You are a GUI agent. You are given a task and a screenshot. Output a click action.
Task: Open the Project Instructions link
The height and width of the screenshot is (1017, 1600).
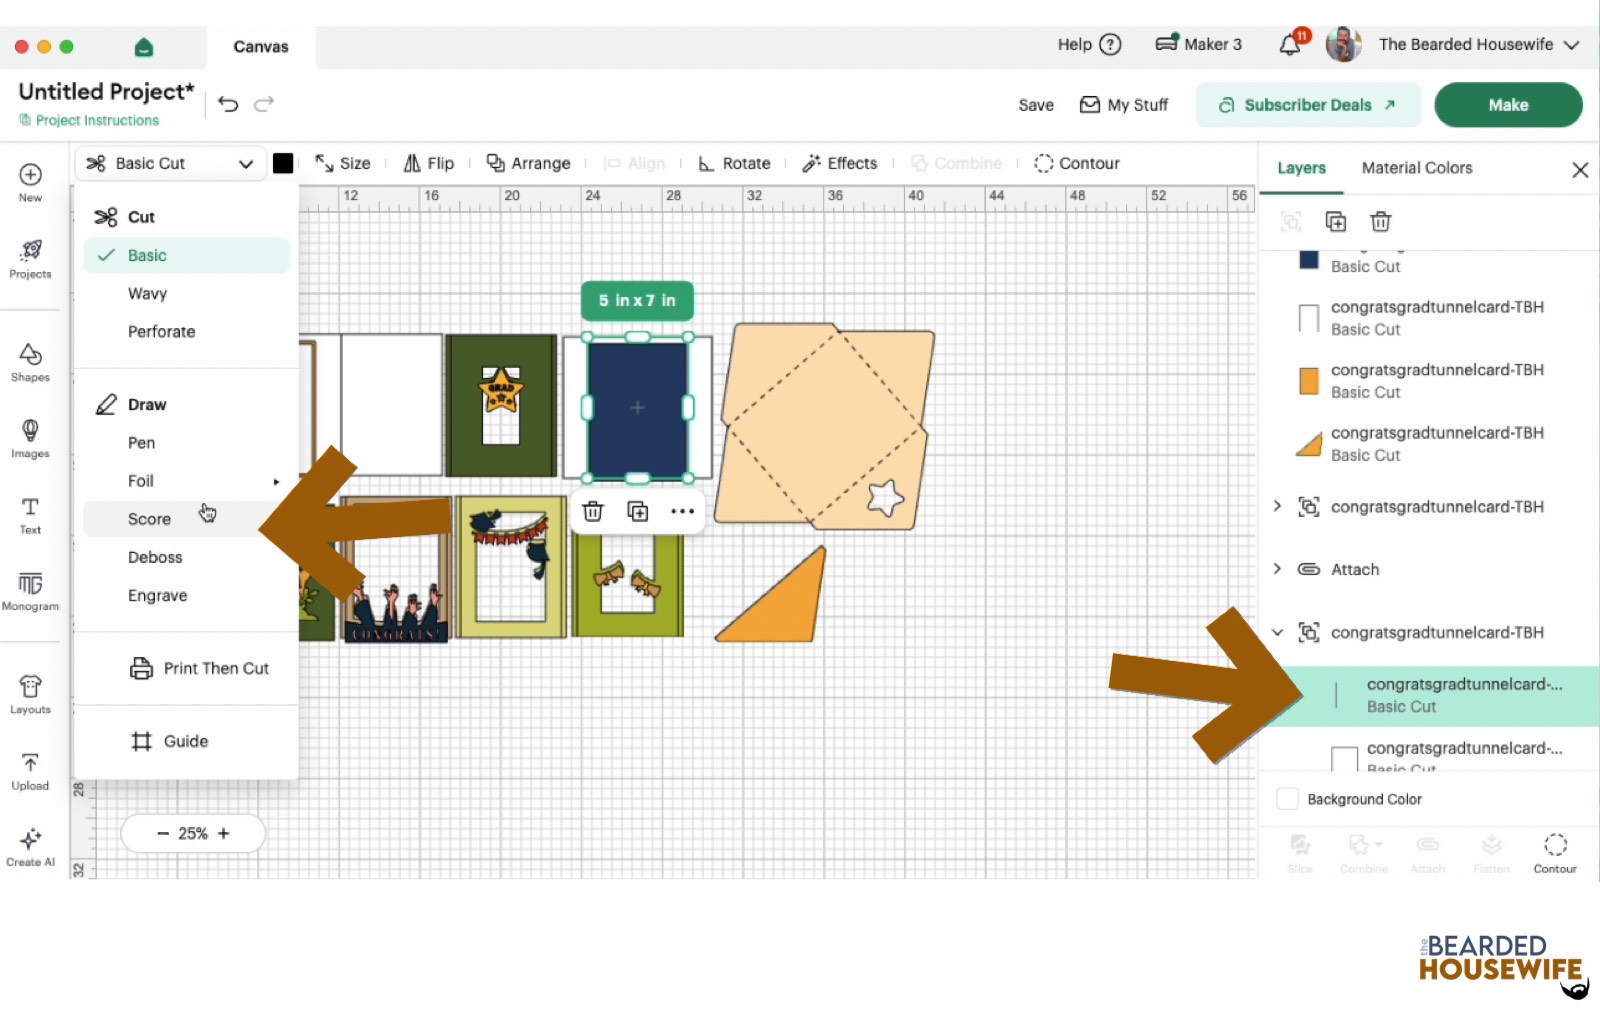point(89,120)
